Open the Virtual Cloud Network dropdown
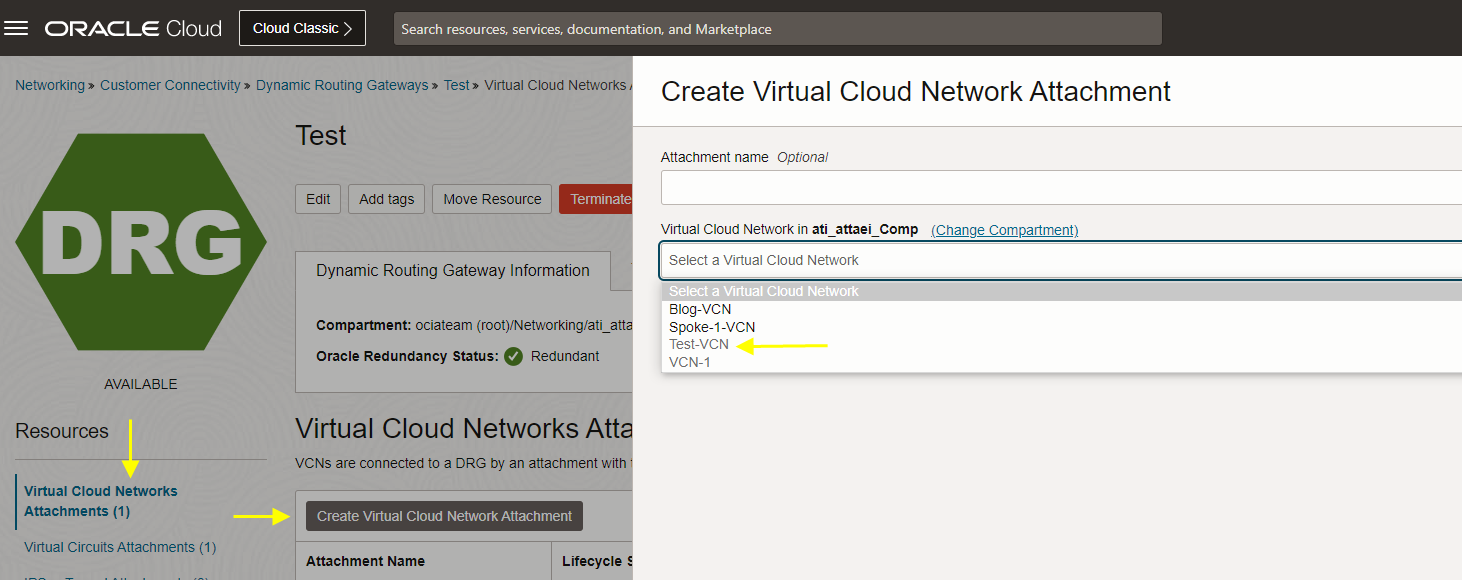 point(1060,260)
